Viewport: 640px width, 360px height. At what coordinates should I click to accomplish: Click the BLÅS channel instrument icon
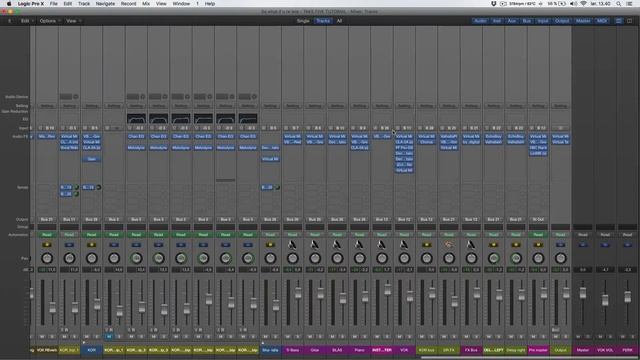[337, 245]
